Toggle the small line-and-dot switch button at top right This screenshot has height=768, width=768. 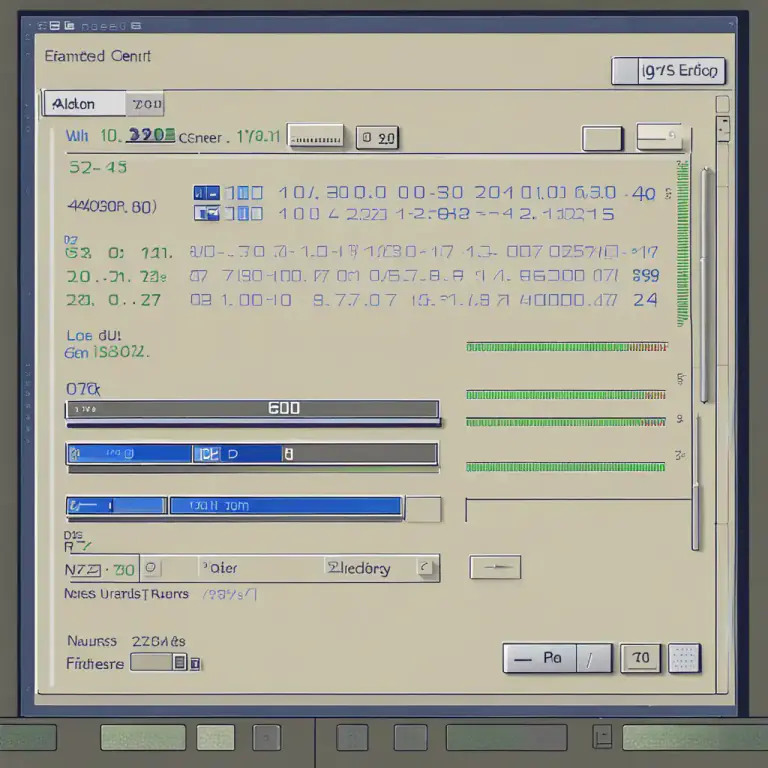tap(659, 136)
